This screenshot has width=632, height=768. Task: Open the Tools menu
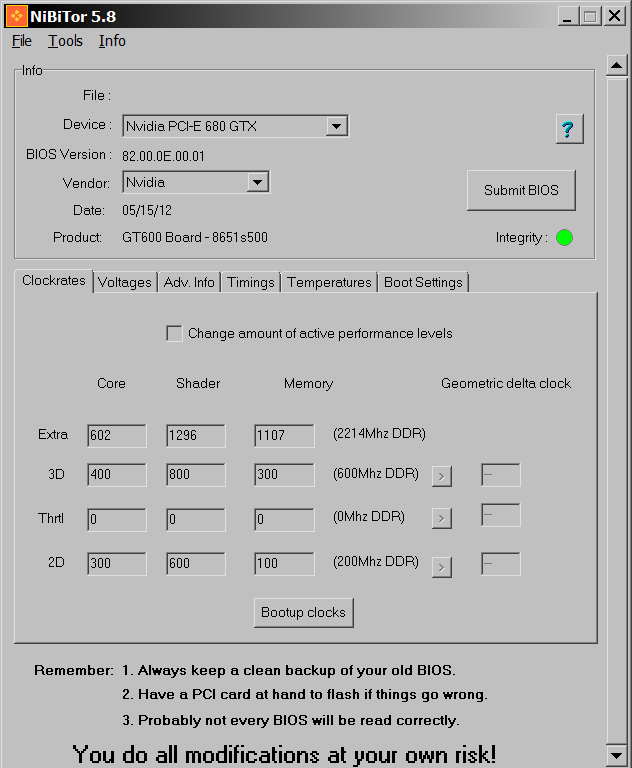(65, 41)
